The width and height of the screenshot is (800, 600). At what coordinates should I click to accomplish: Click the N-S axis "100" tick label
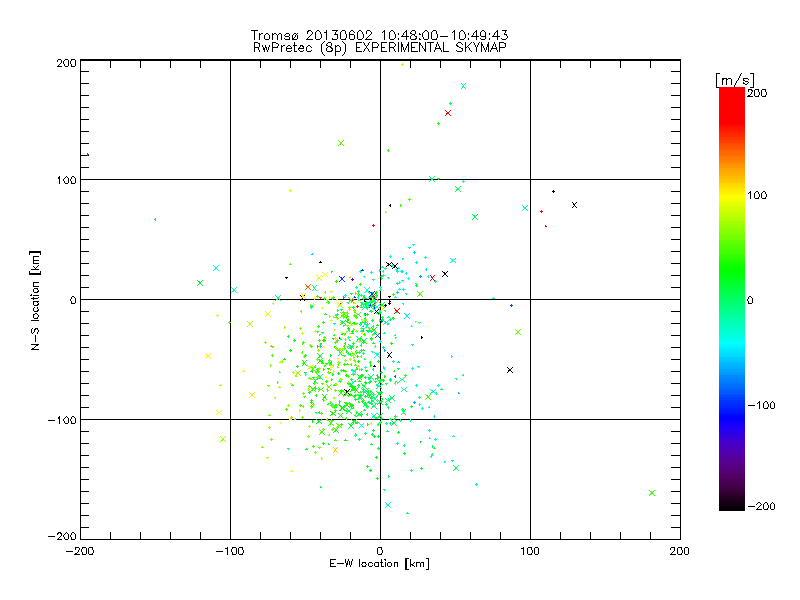pos(66,180)
